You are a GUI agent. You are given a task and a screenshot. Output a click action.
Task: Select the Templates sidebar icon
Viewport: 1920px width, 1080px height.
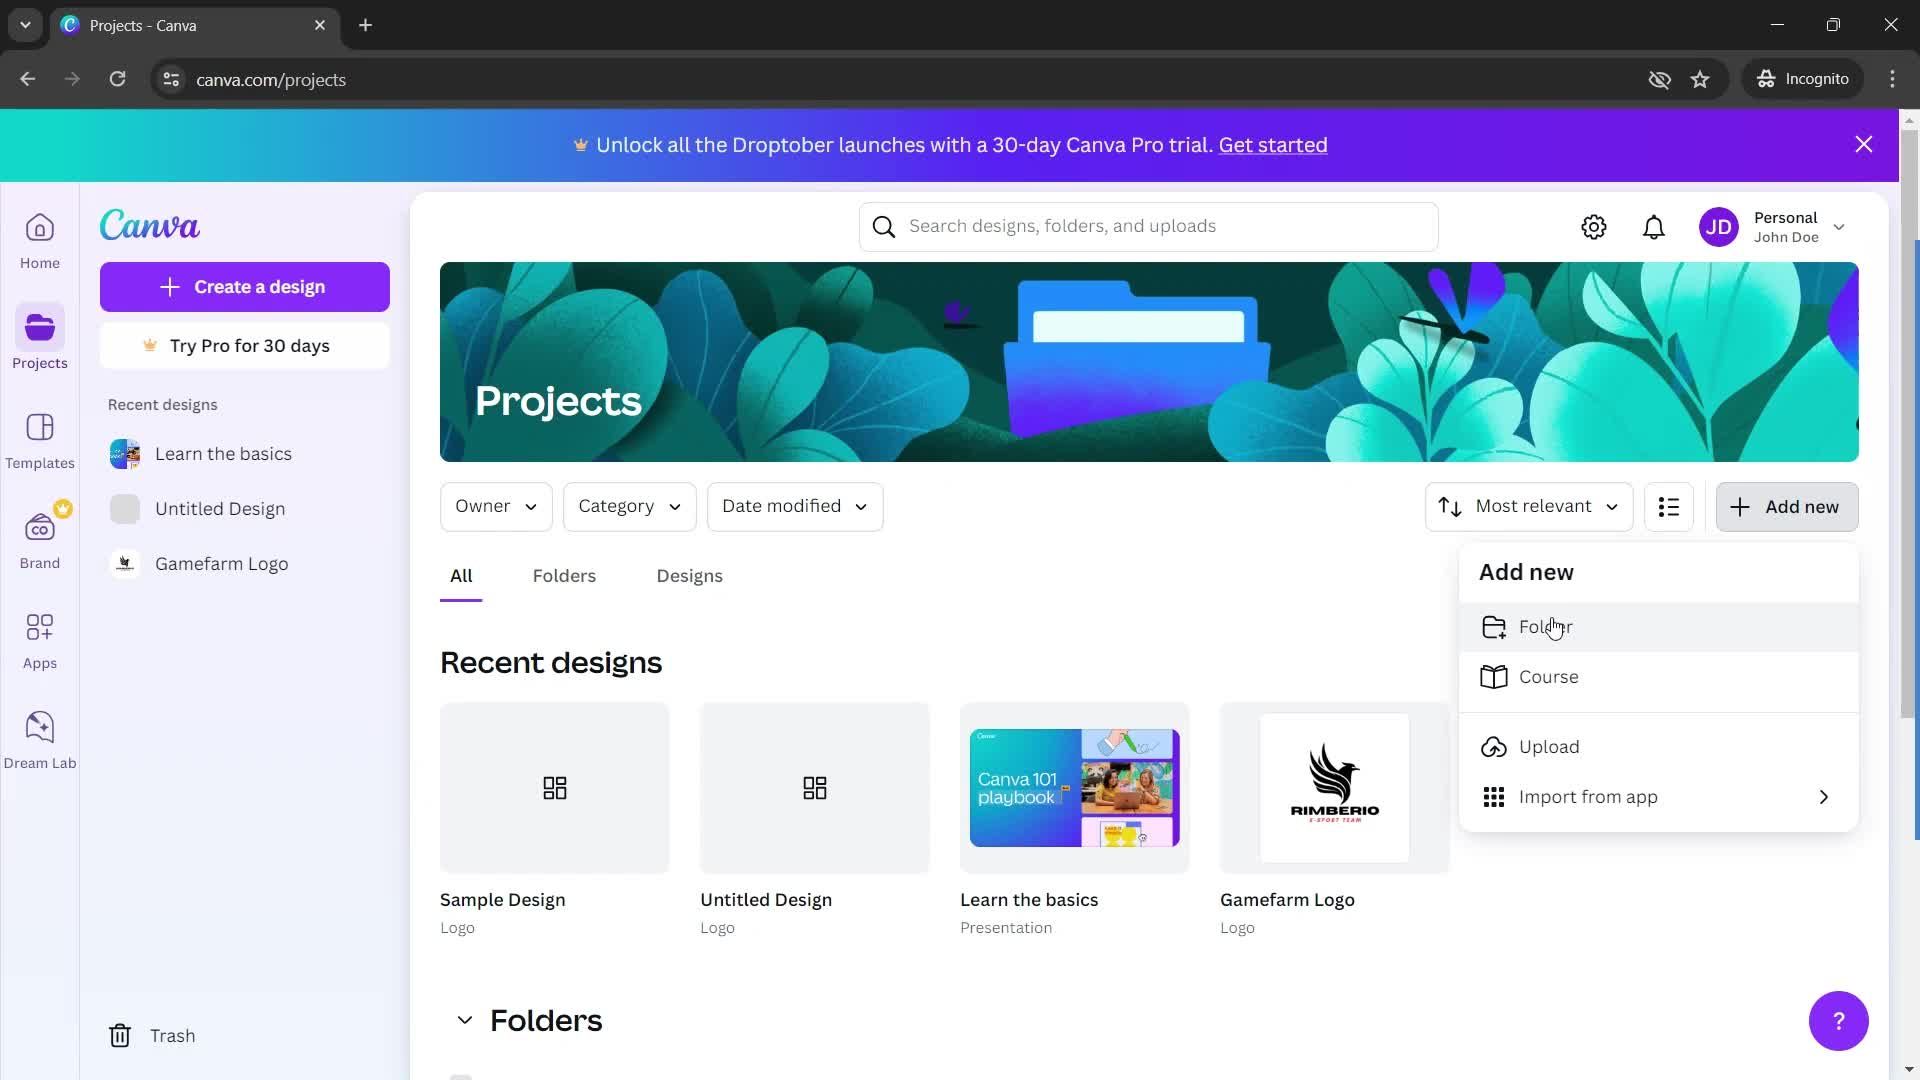click(x=38, y=443)
